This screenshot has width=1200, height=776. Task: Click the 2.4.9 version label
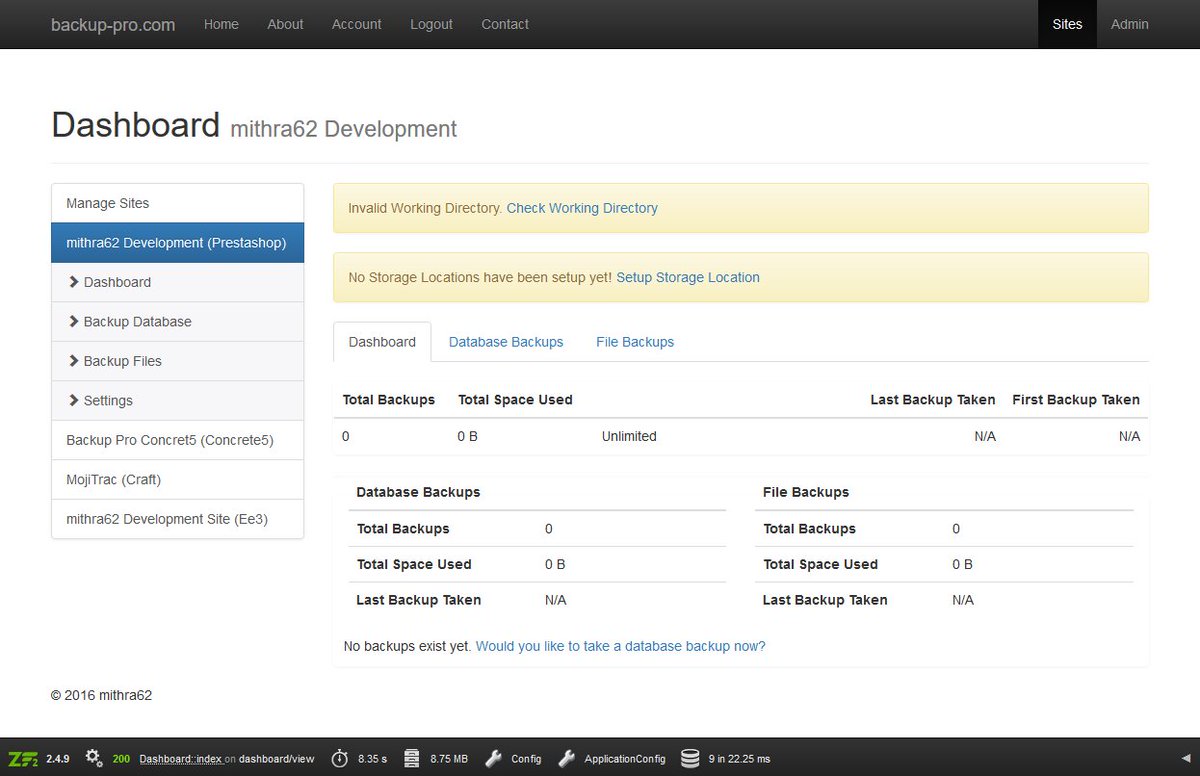click(57, 759)
